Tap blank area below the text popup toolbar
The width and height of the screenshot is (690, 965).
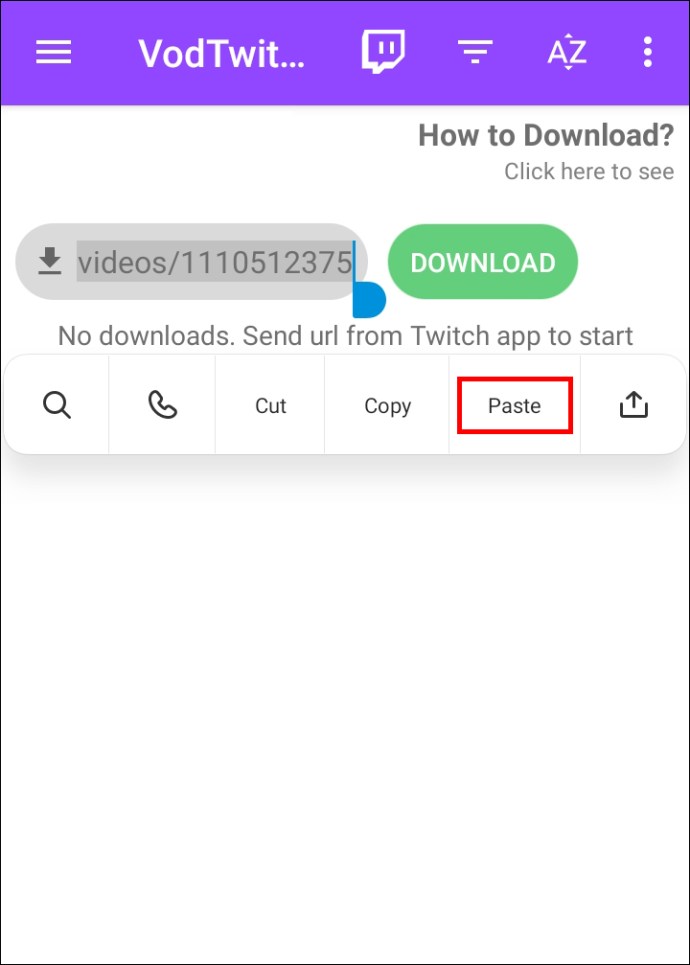click(x=345, y=708)
